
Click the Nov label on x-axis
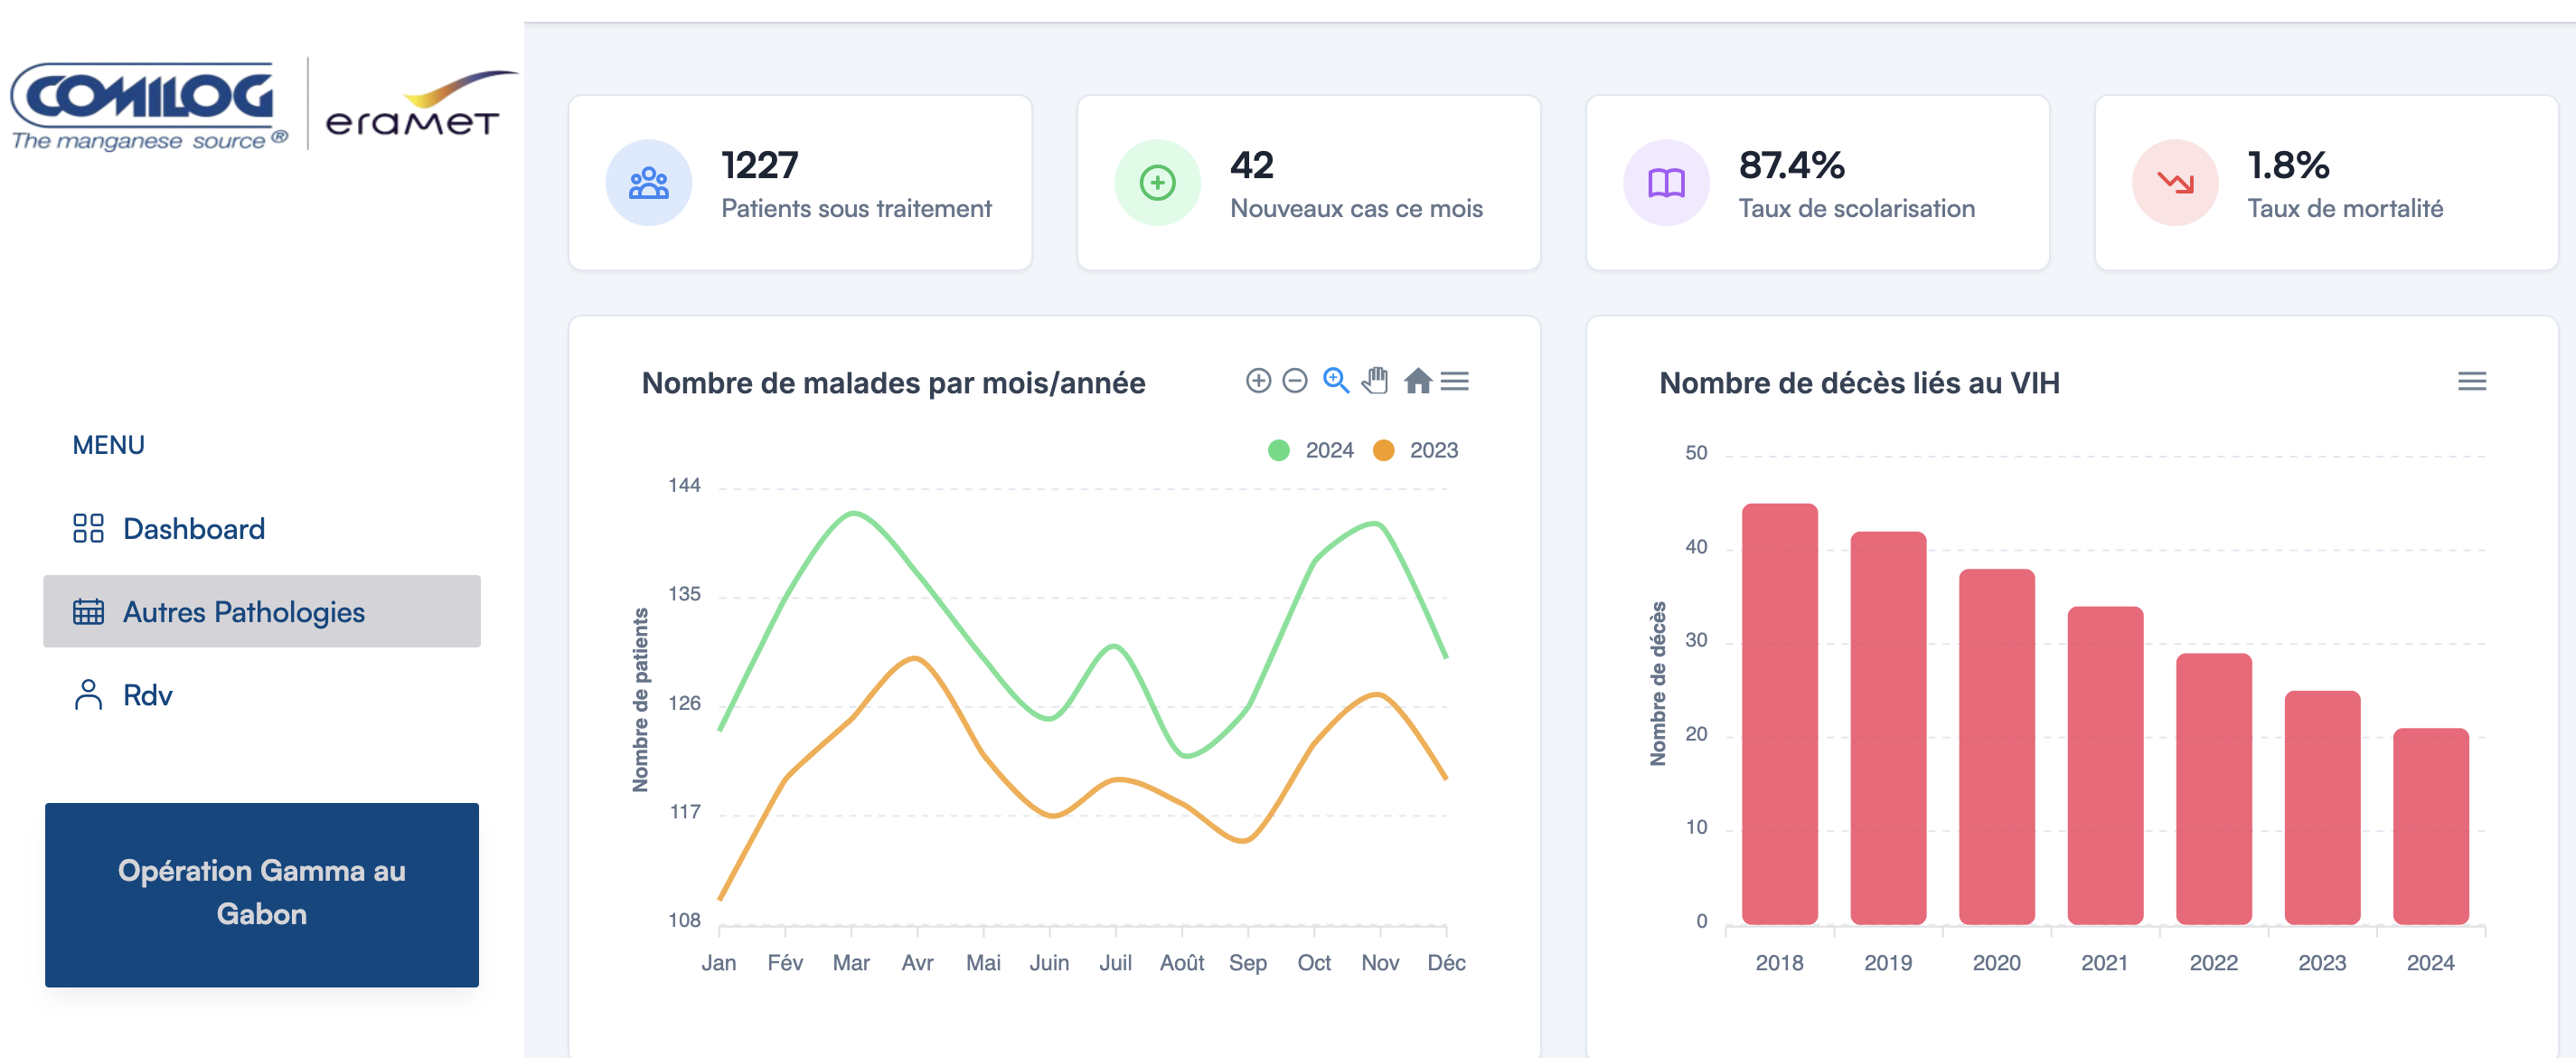point(1380,962)
